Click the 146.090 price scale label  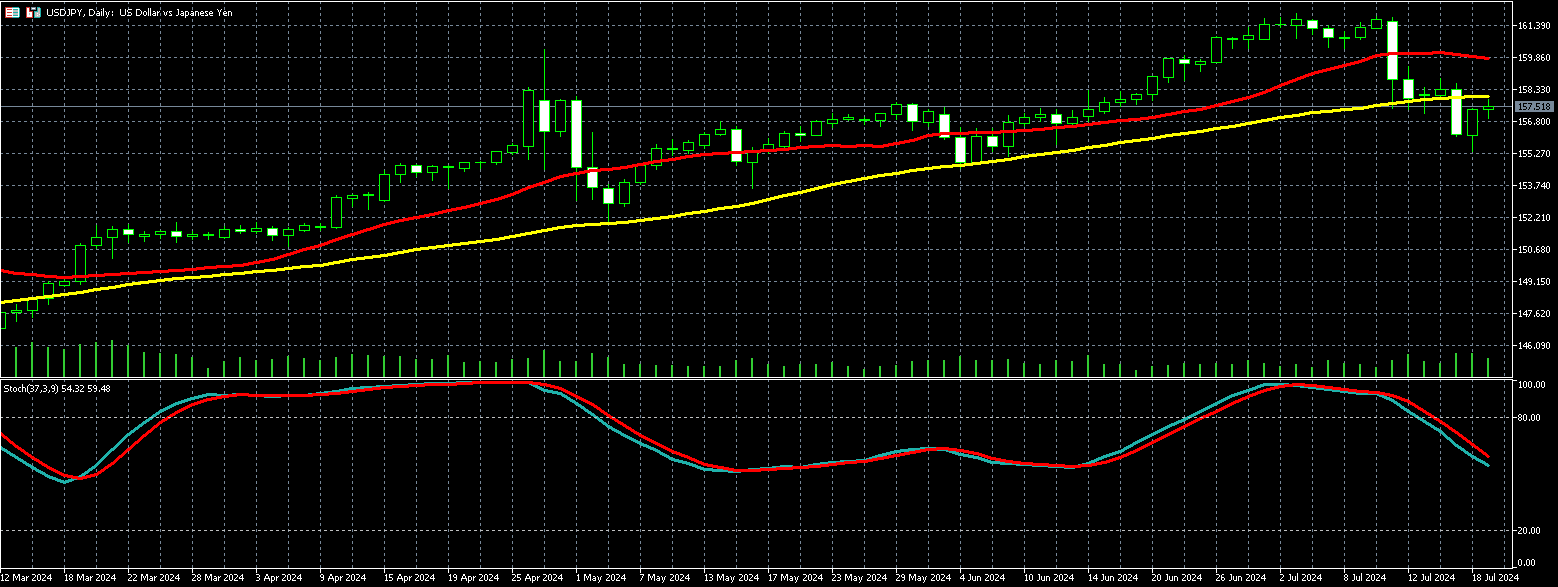pyautogui.click(x=1533, y=346)
